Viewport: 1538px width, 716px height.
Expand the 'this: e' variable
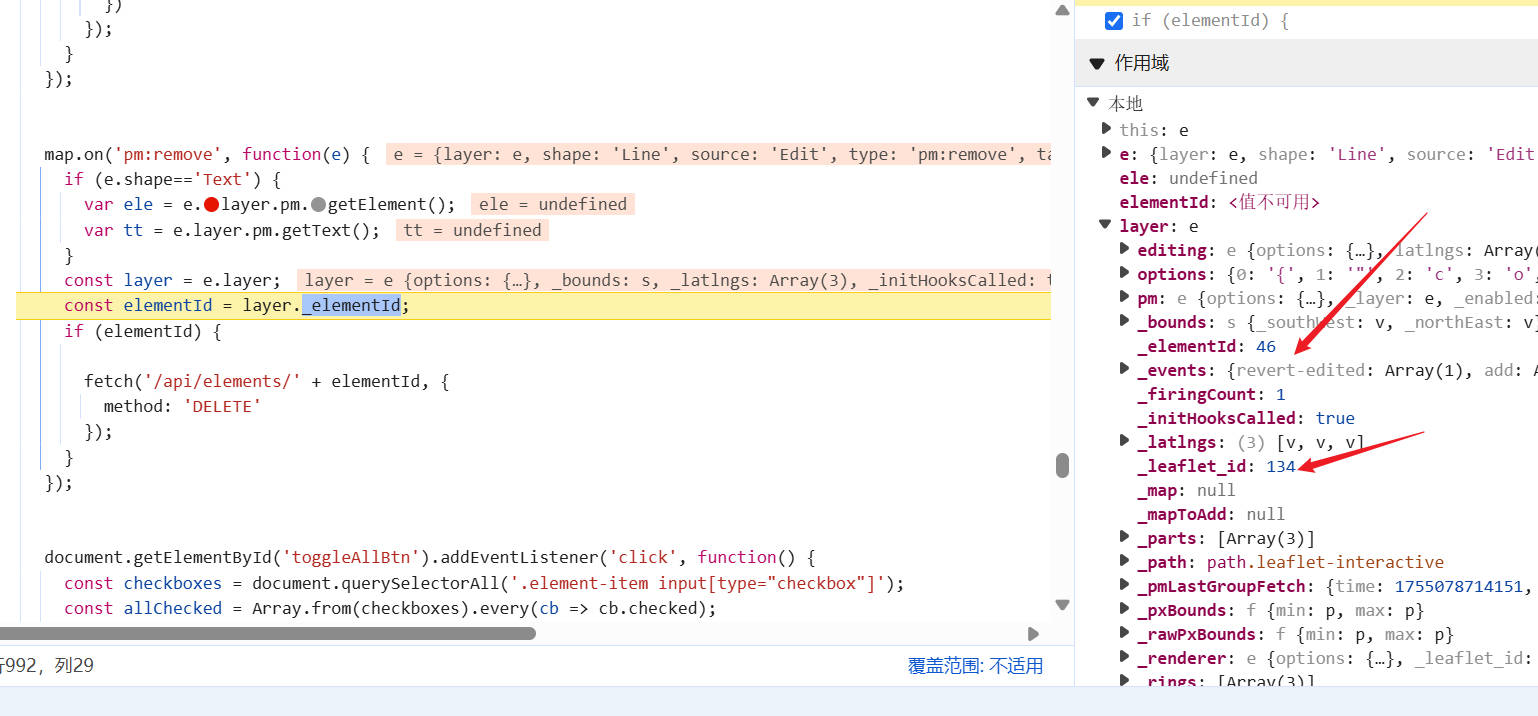point(1106,129)
